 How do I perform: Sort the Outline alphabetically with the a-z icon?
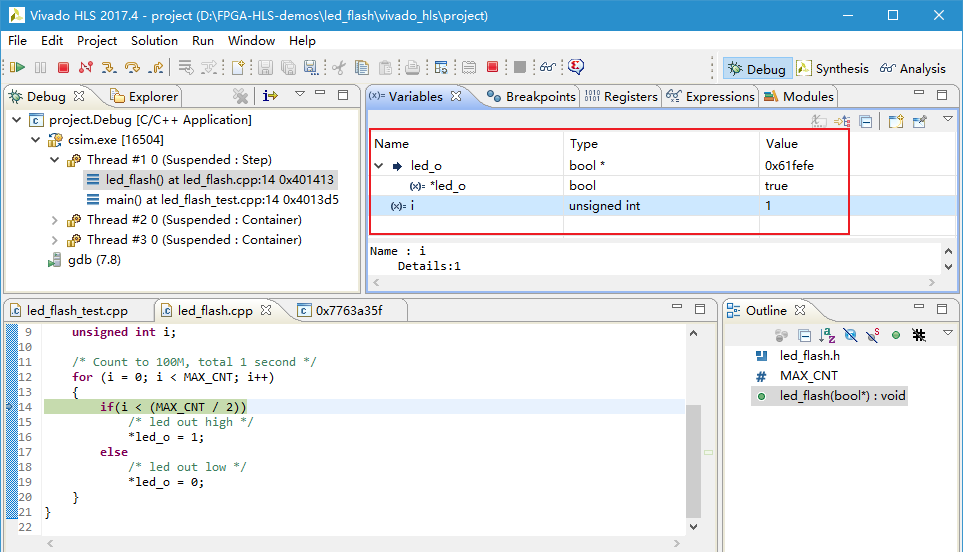pyautogui.click(x=827, y=335)
